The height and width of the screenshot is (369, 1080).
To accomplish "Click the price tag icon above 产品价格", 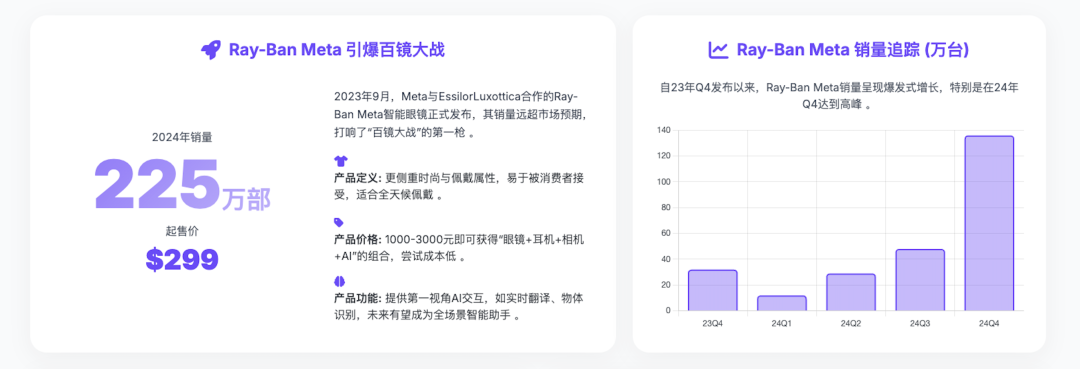I will (339, 222).
